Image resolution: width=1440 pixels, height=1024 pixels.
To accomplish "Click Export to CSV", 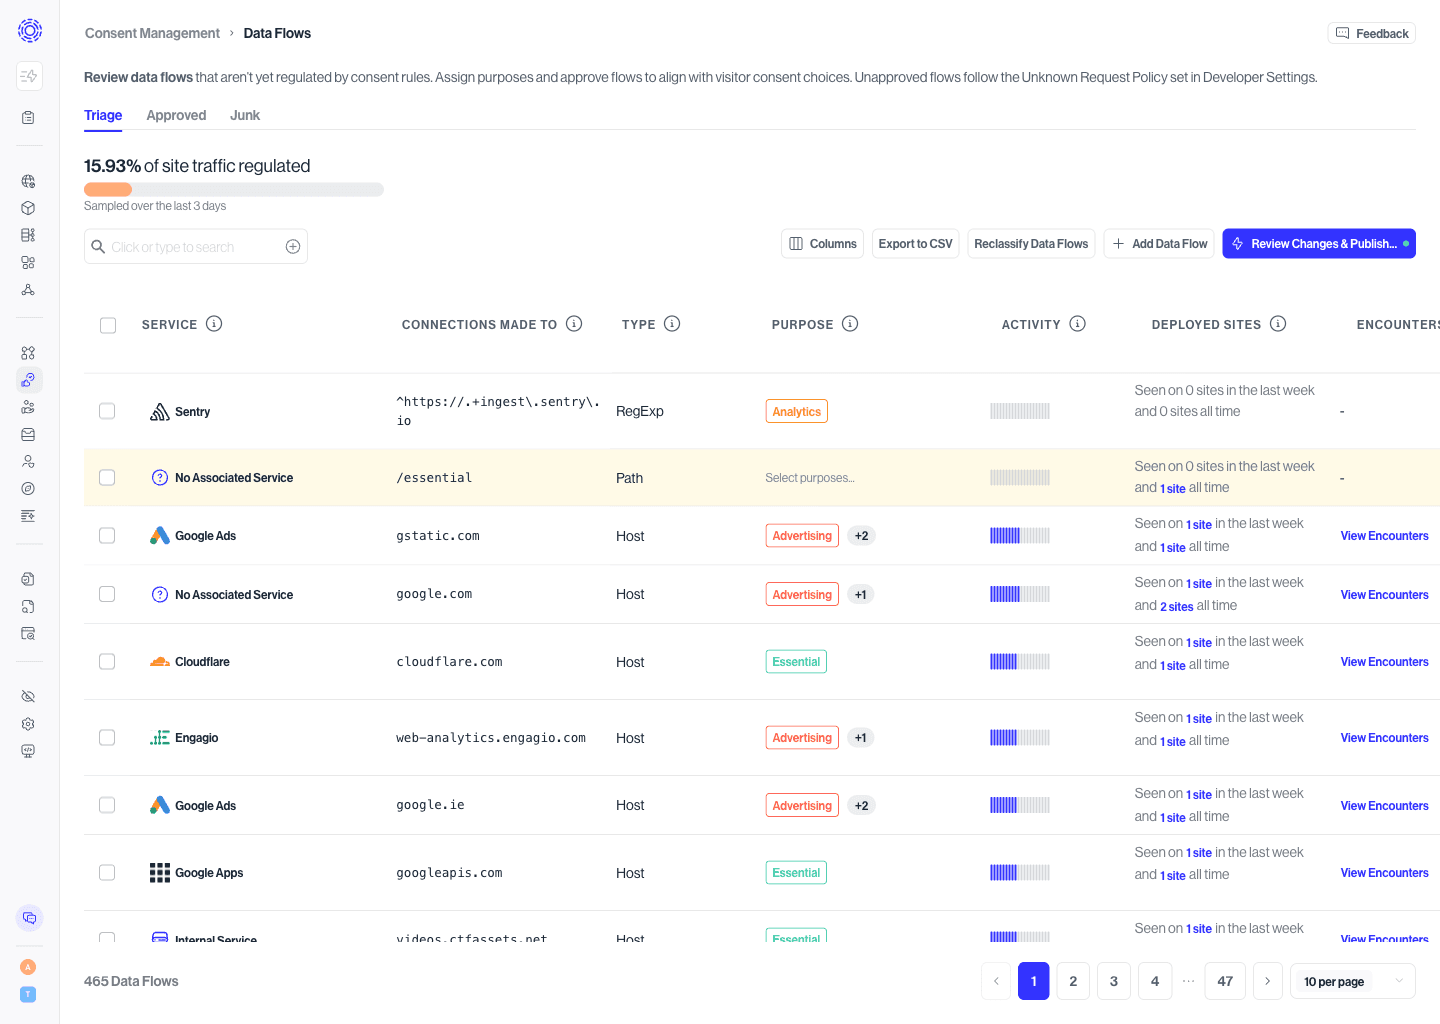I will point(916,244).
